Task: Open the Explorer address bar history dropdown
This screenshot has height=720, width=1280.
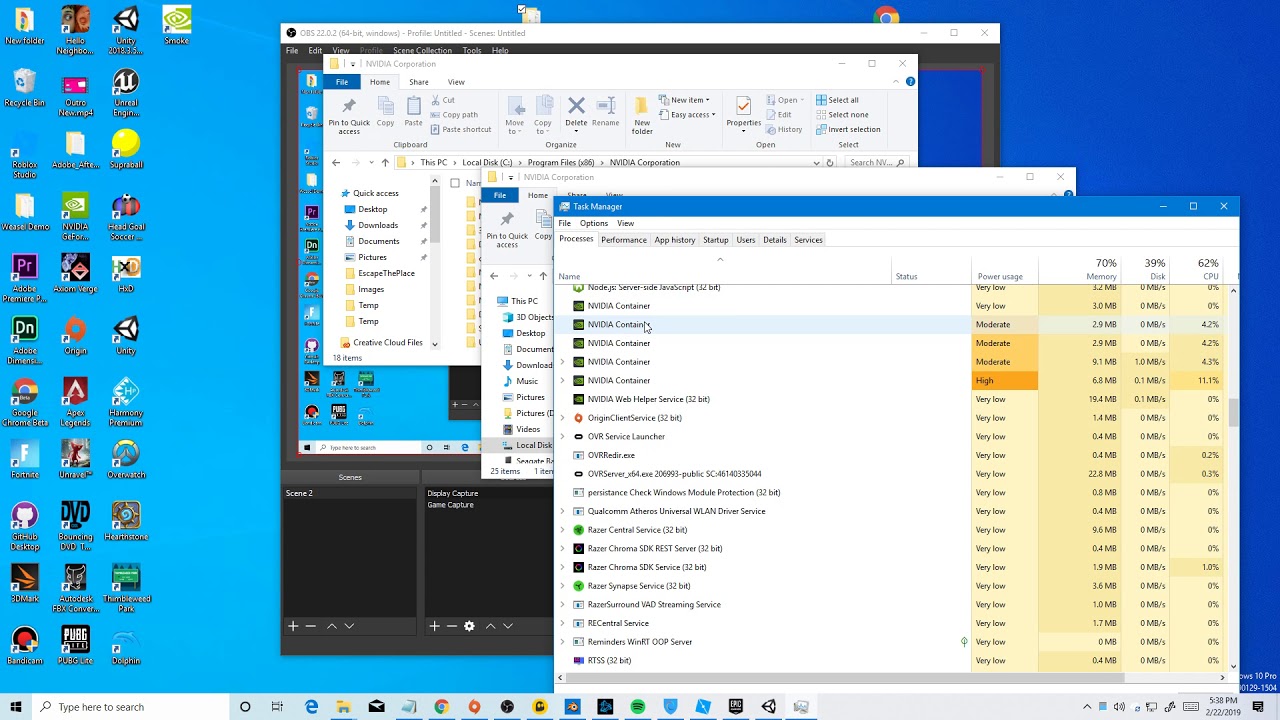Action: [x=816, y=163]
